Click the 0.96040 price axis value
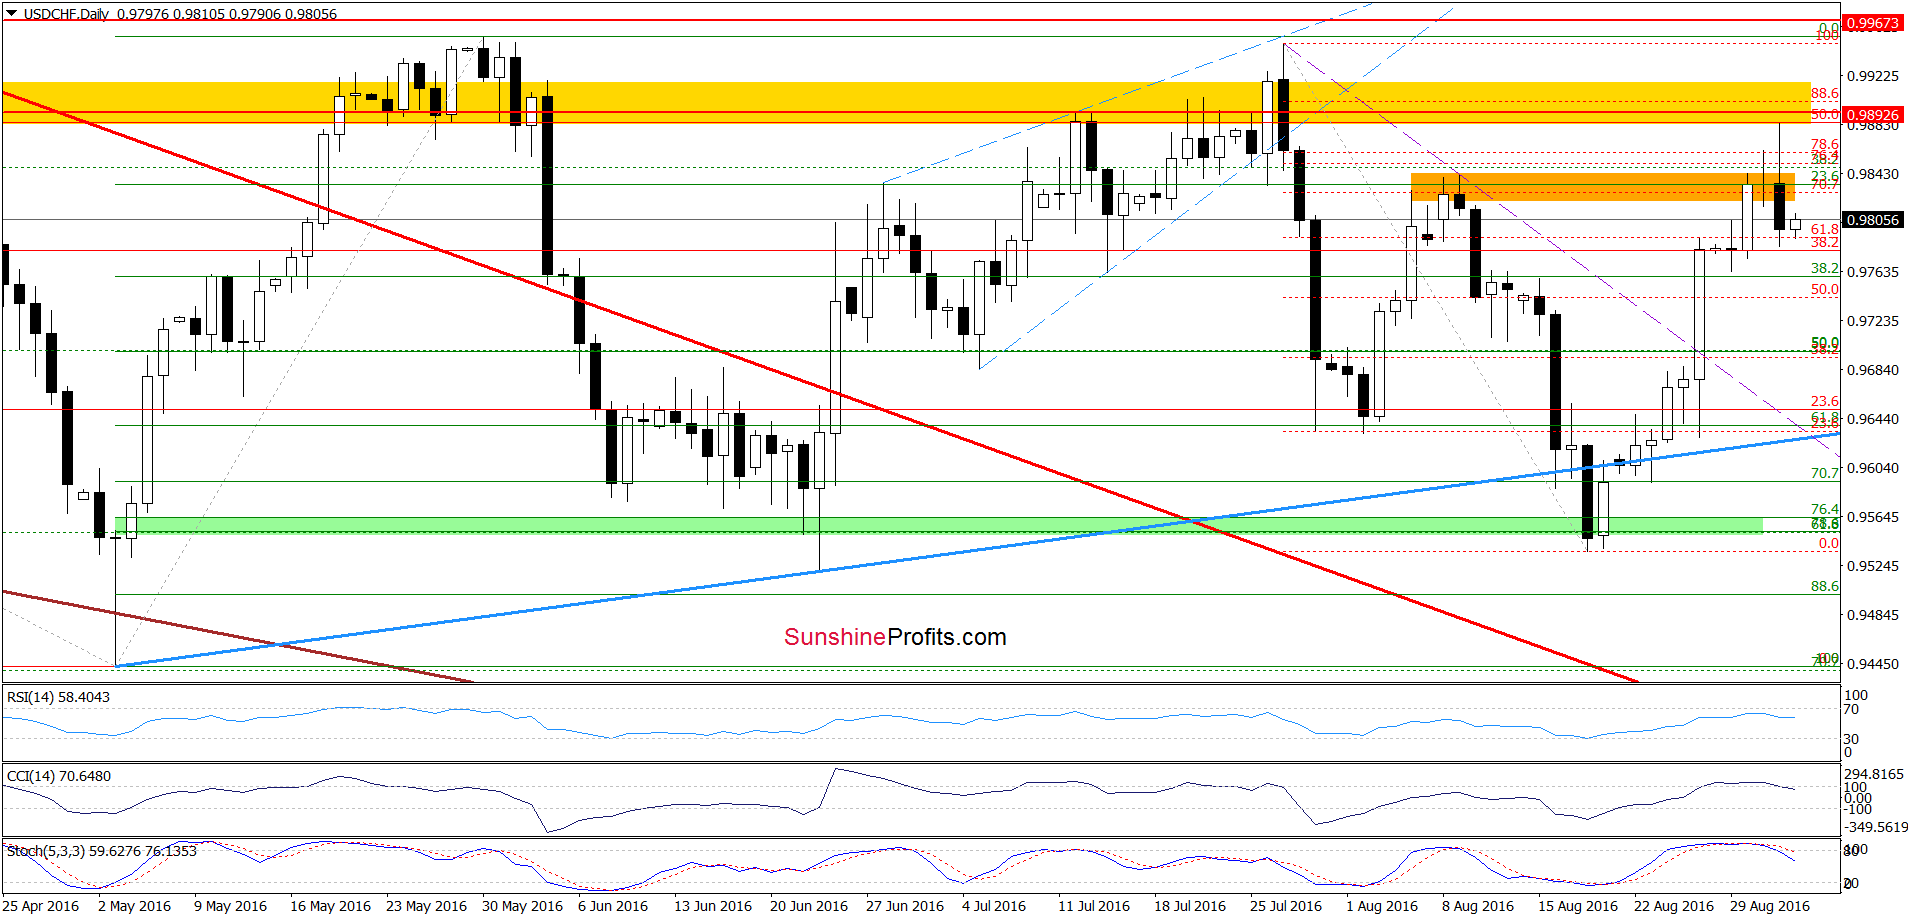The image size is (1908, 920). 1872,468
